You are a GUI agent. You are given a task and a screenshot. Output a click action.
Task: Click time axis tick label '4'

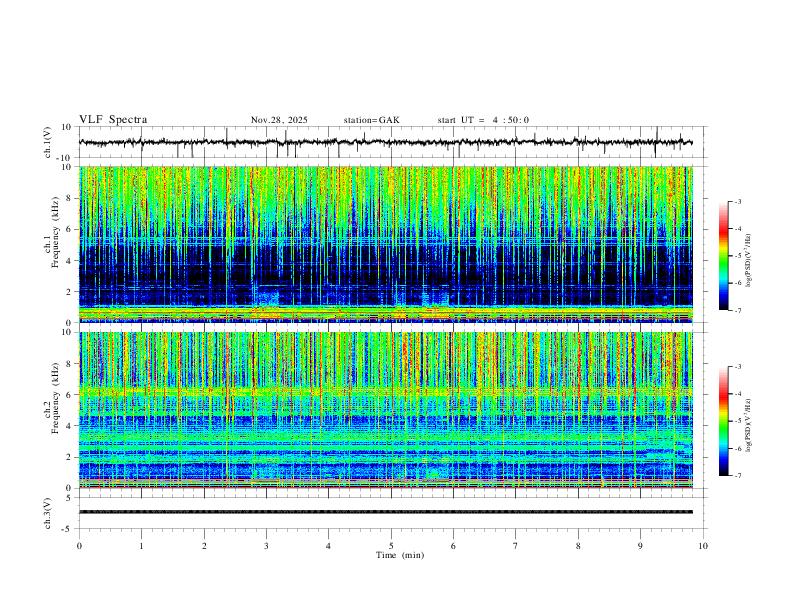[x=328, y=546]
